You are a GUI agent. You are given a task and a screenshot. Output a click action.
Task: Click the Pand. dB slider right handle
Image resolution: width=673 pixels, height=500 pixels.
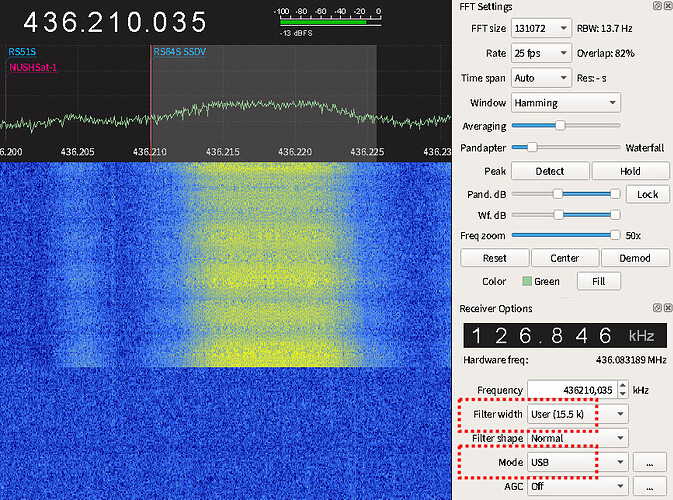pos(615,194)
